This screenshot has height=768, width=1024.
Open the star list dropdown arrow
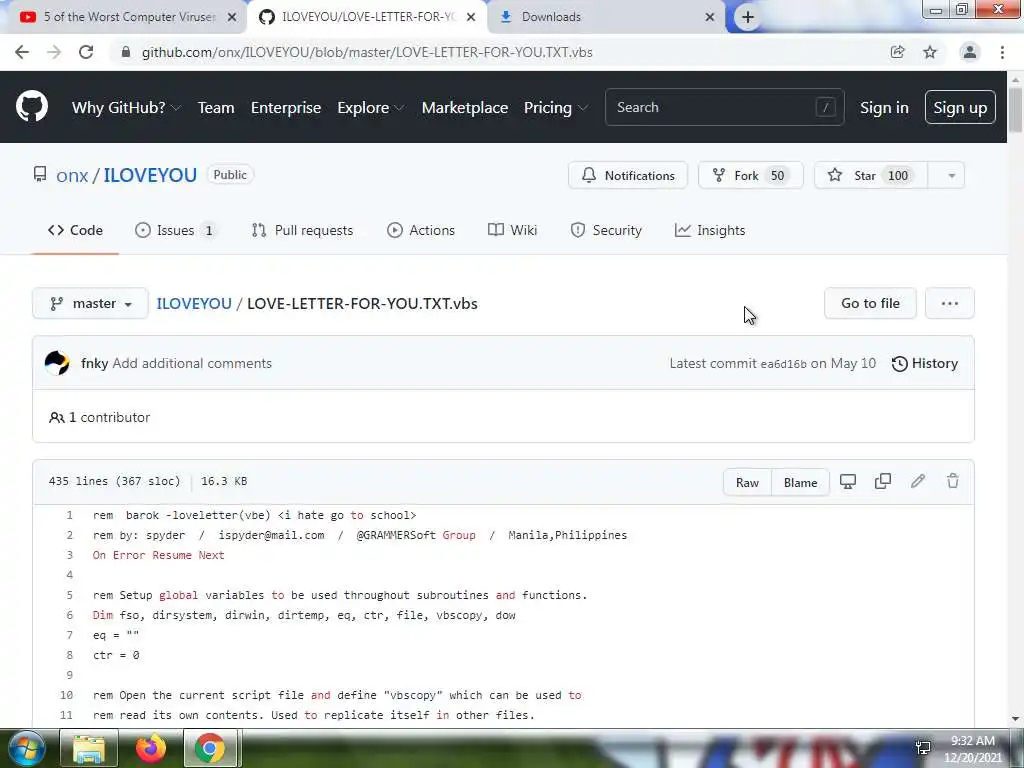point(951,176)
